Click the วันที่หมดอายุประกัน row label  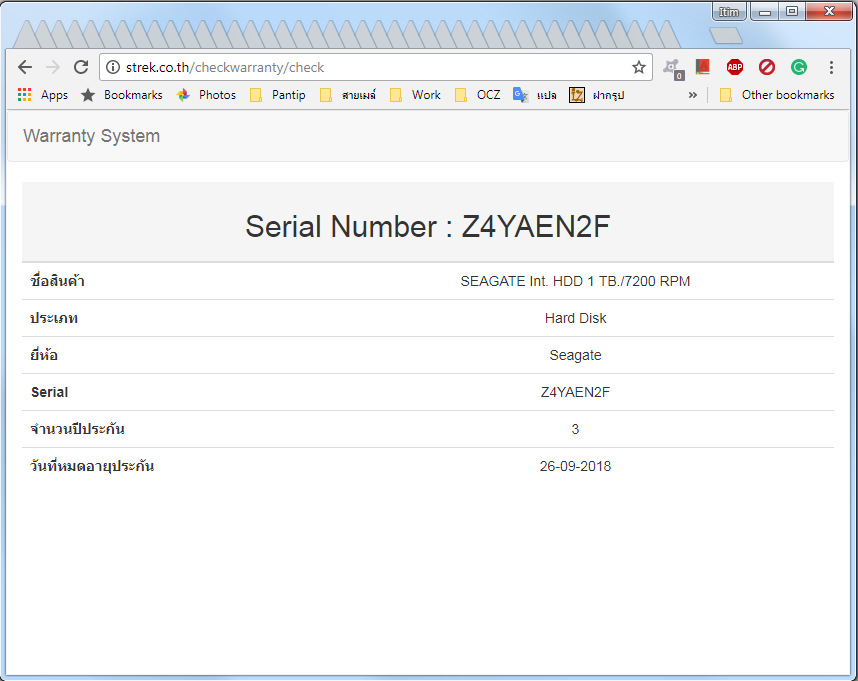click(x=92, y=466)
